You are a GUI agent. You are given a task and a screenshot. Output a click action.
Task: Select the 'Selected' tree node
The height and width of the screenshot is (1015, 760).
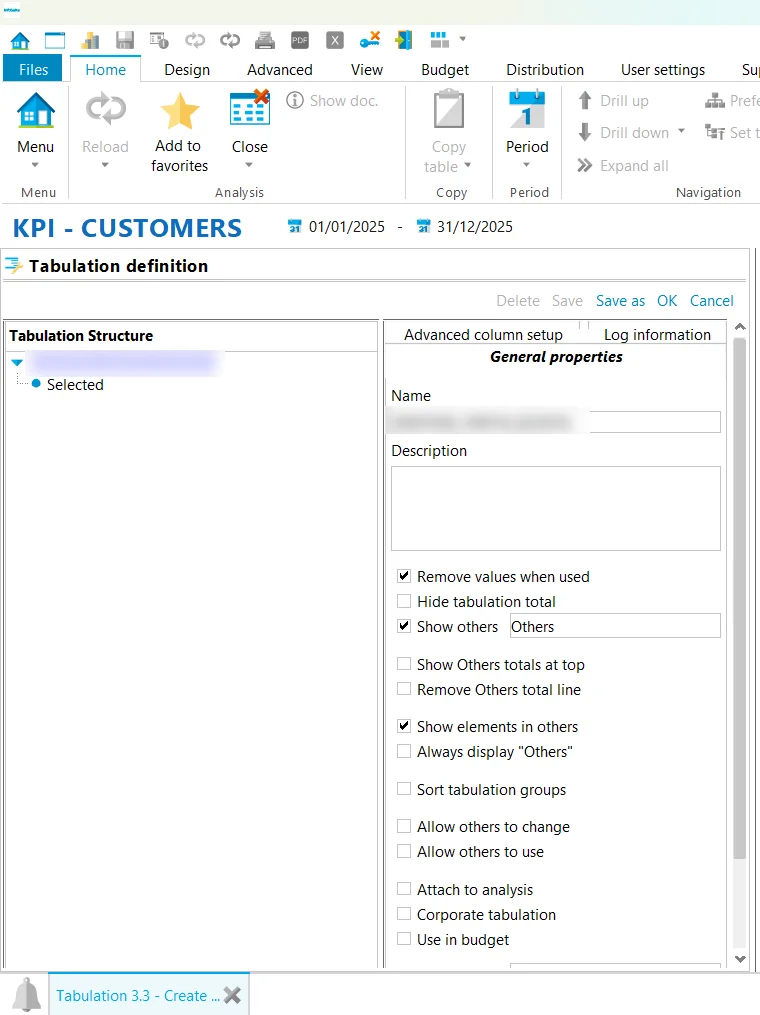(x=74, y=385)
